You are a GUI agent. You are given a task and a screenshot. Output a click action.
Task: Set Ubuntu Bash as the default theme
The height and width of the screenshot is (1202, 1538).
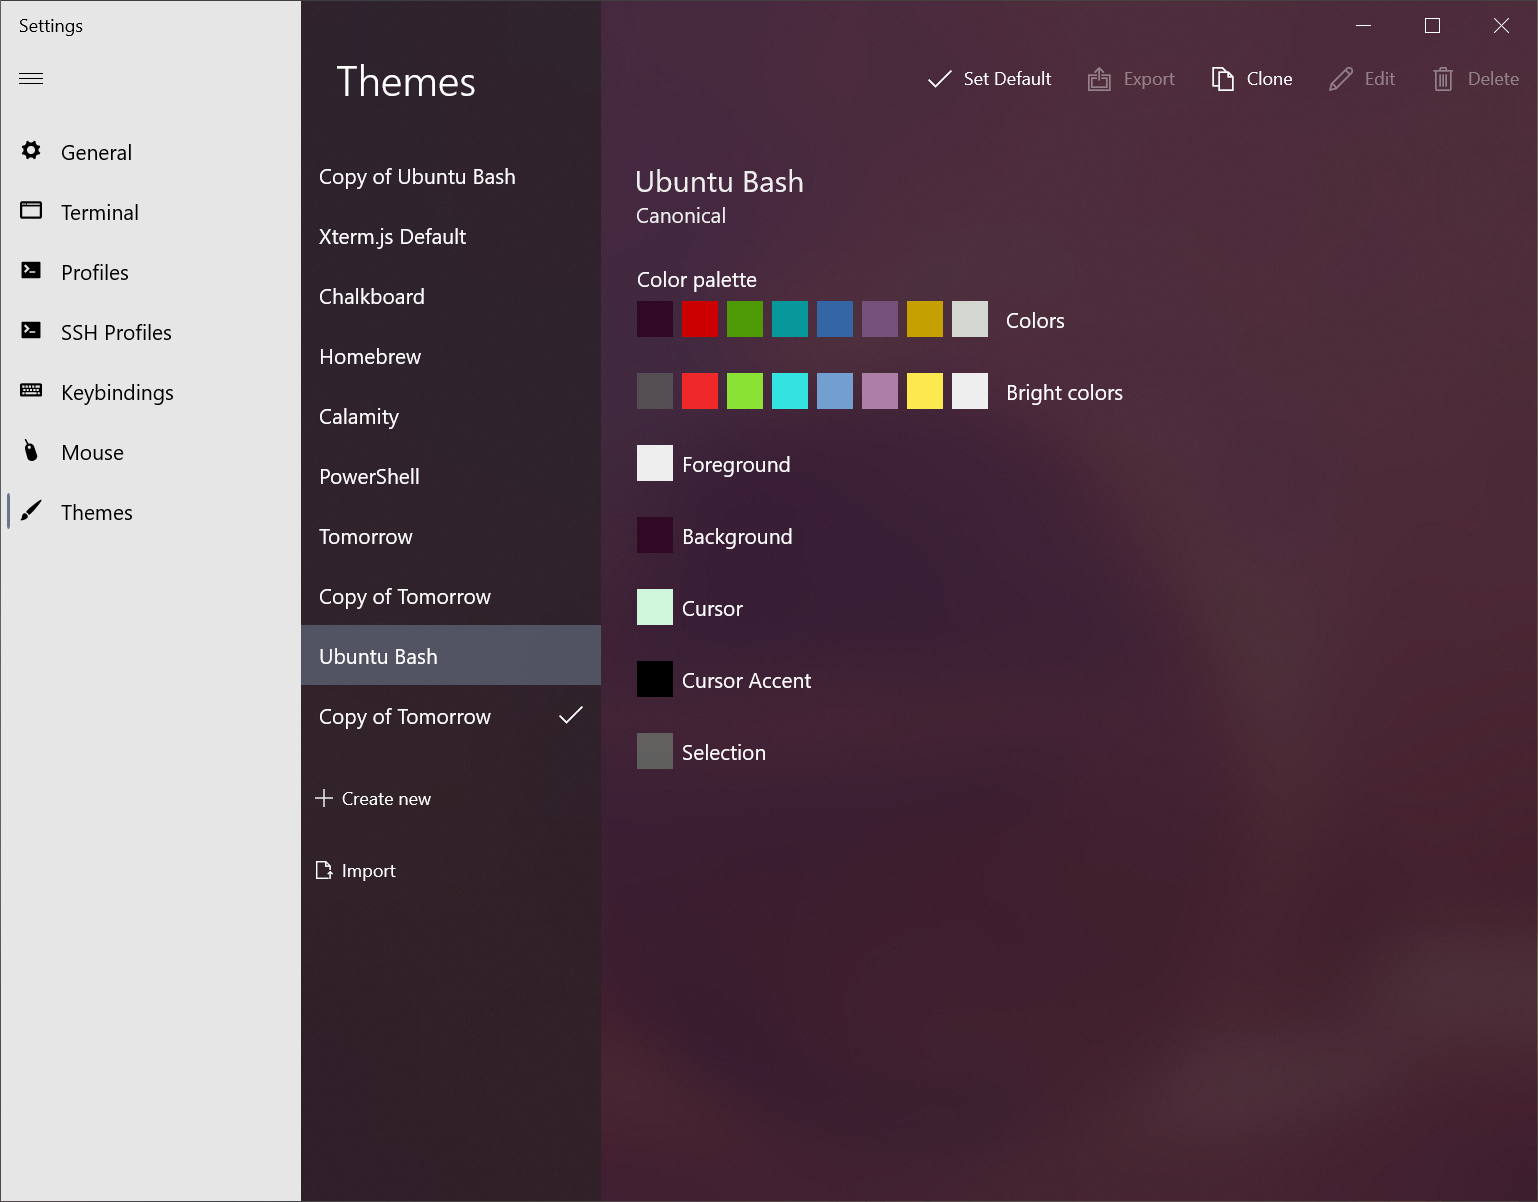(x=988, y=78)
